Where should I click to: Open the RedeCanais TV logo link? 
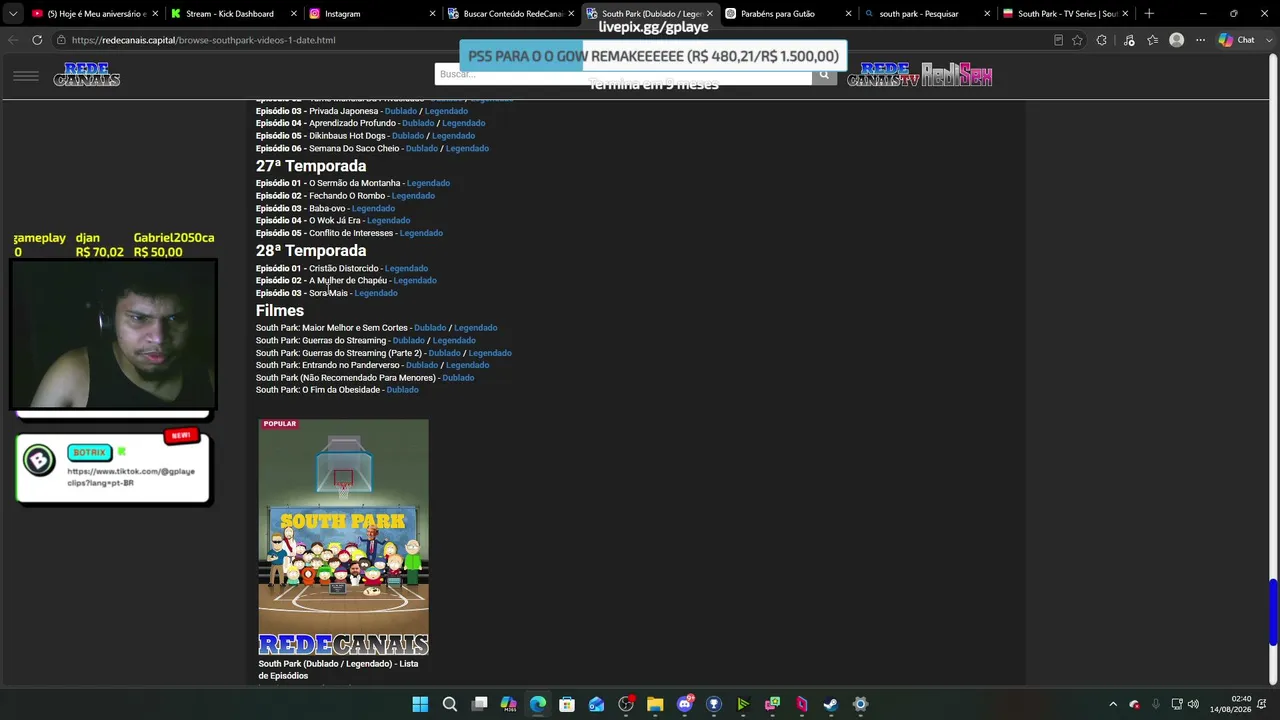(883, 75)
